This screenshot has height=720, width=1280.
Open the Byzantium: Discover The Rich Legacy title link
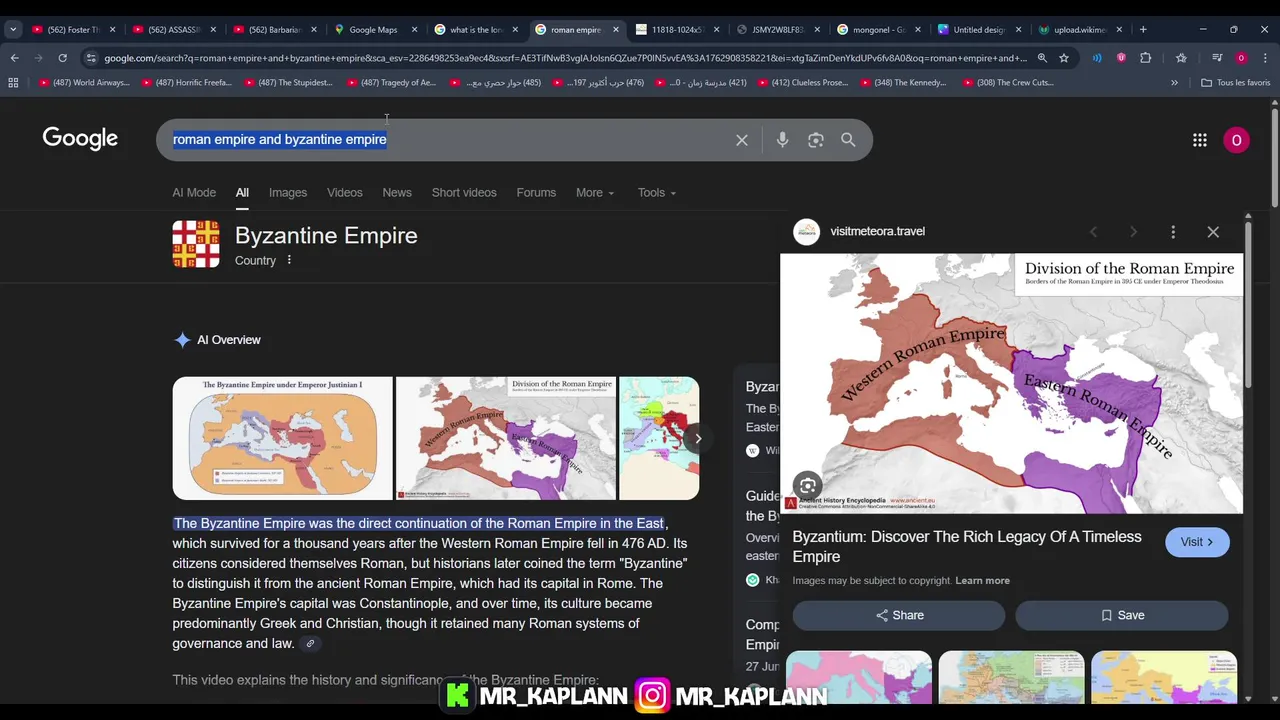pos(967,547)
